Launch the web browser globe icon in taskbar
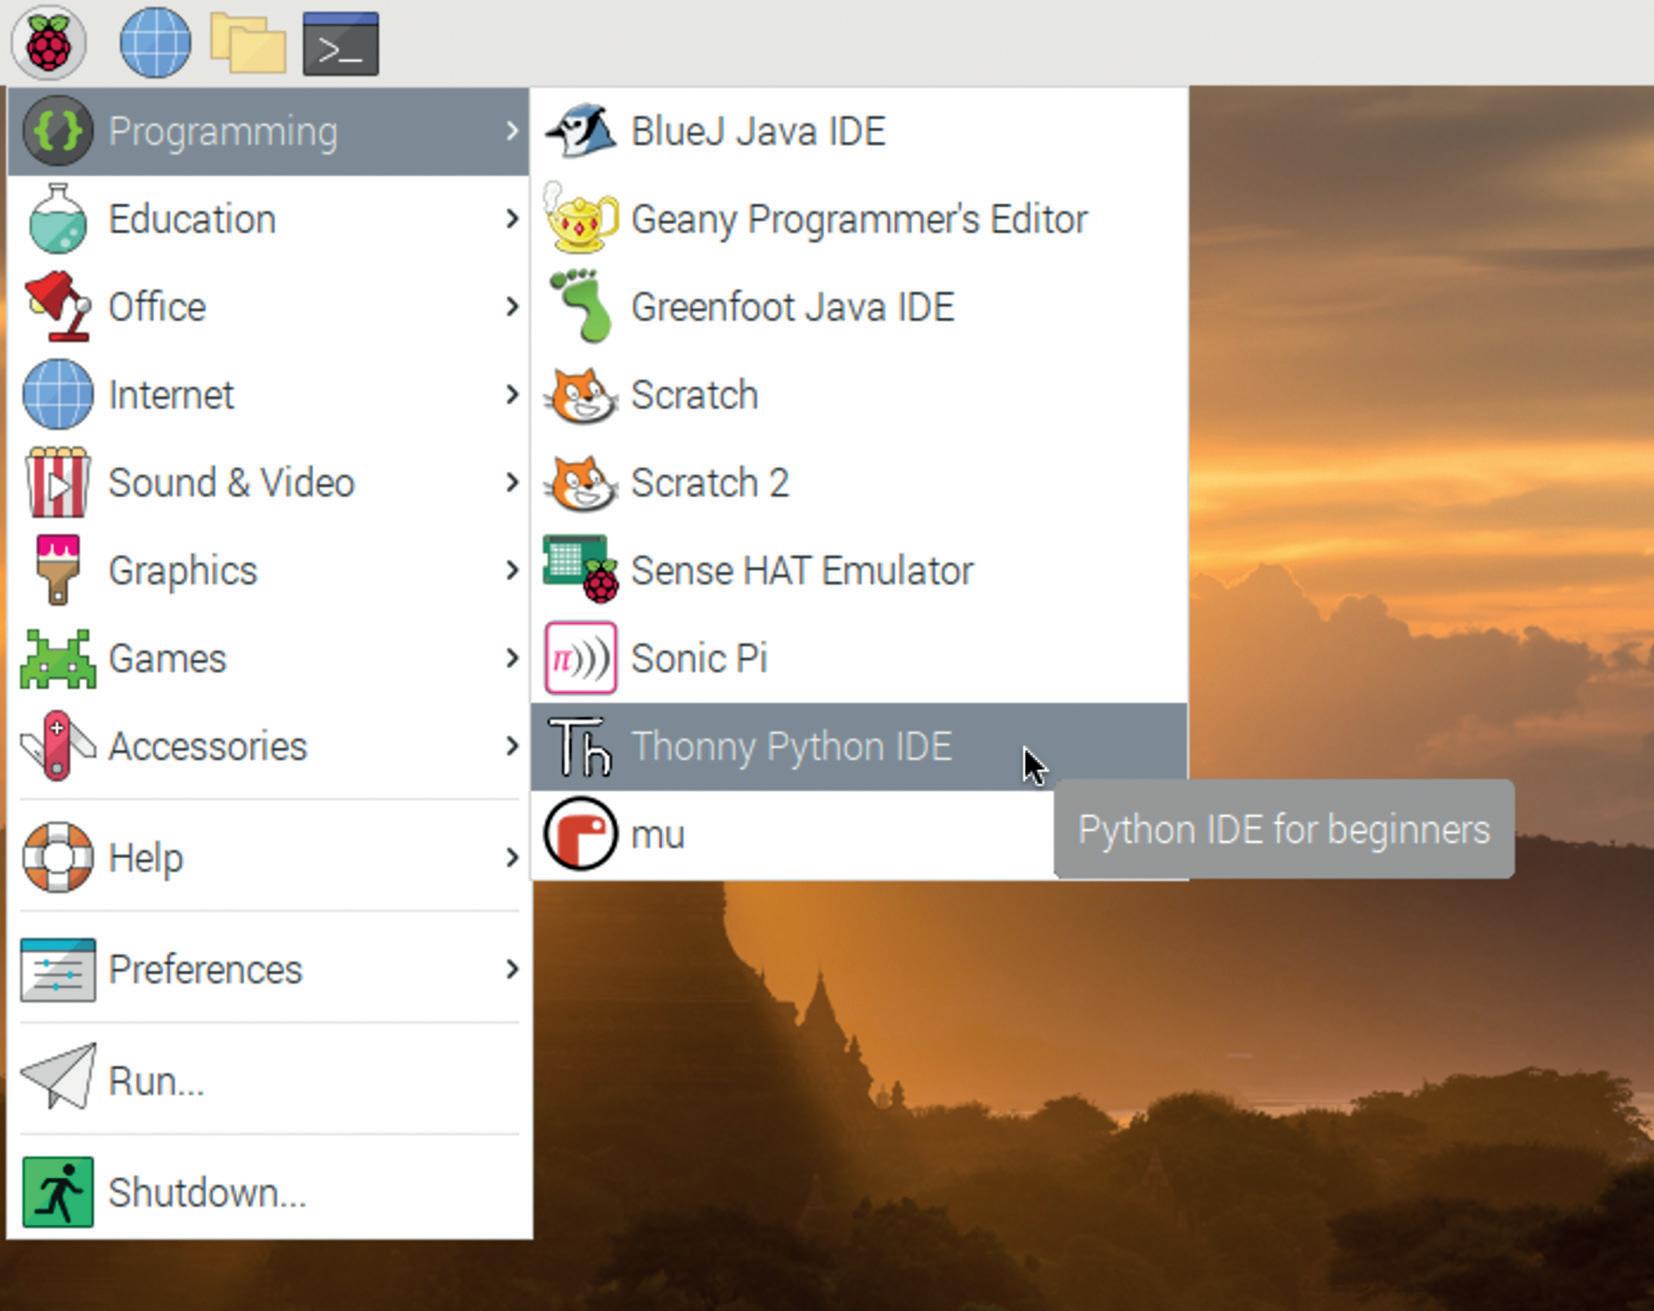The height and width of the screenshot is (1311, 1654). click(155, 43)
